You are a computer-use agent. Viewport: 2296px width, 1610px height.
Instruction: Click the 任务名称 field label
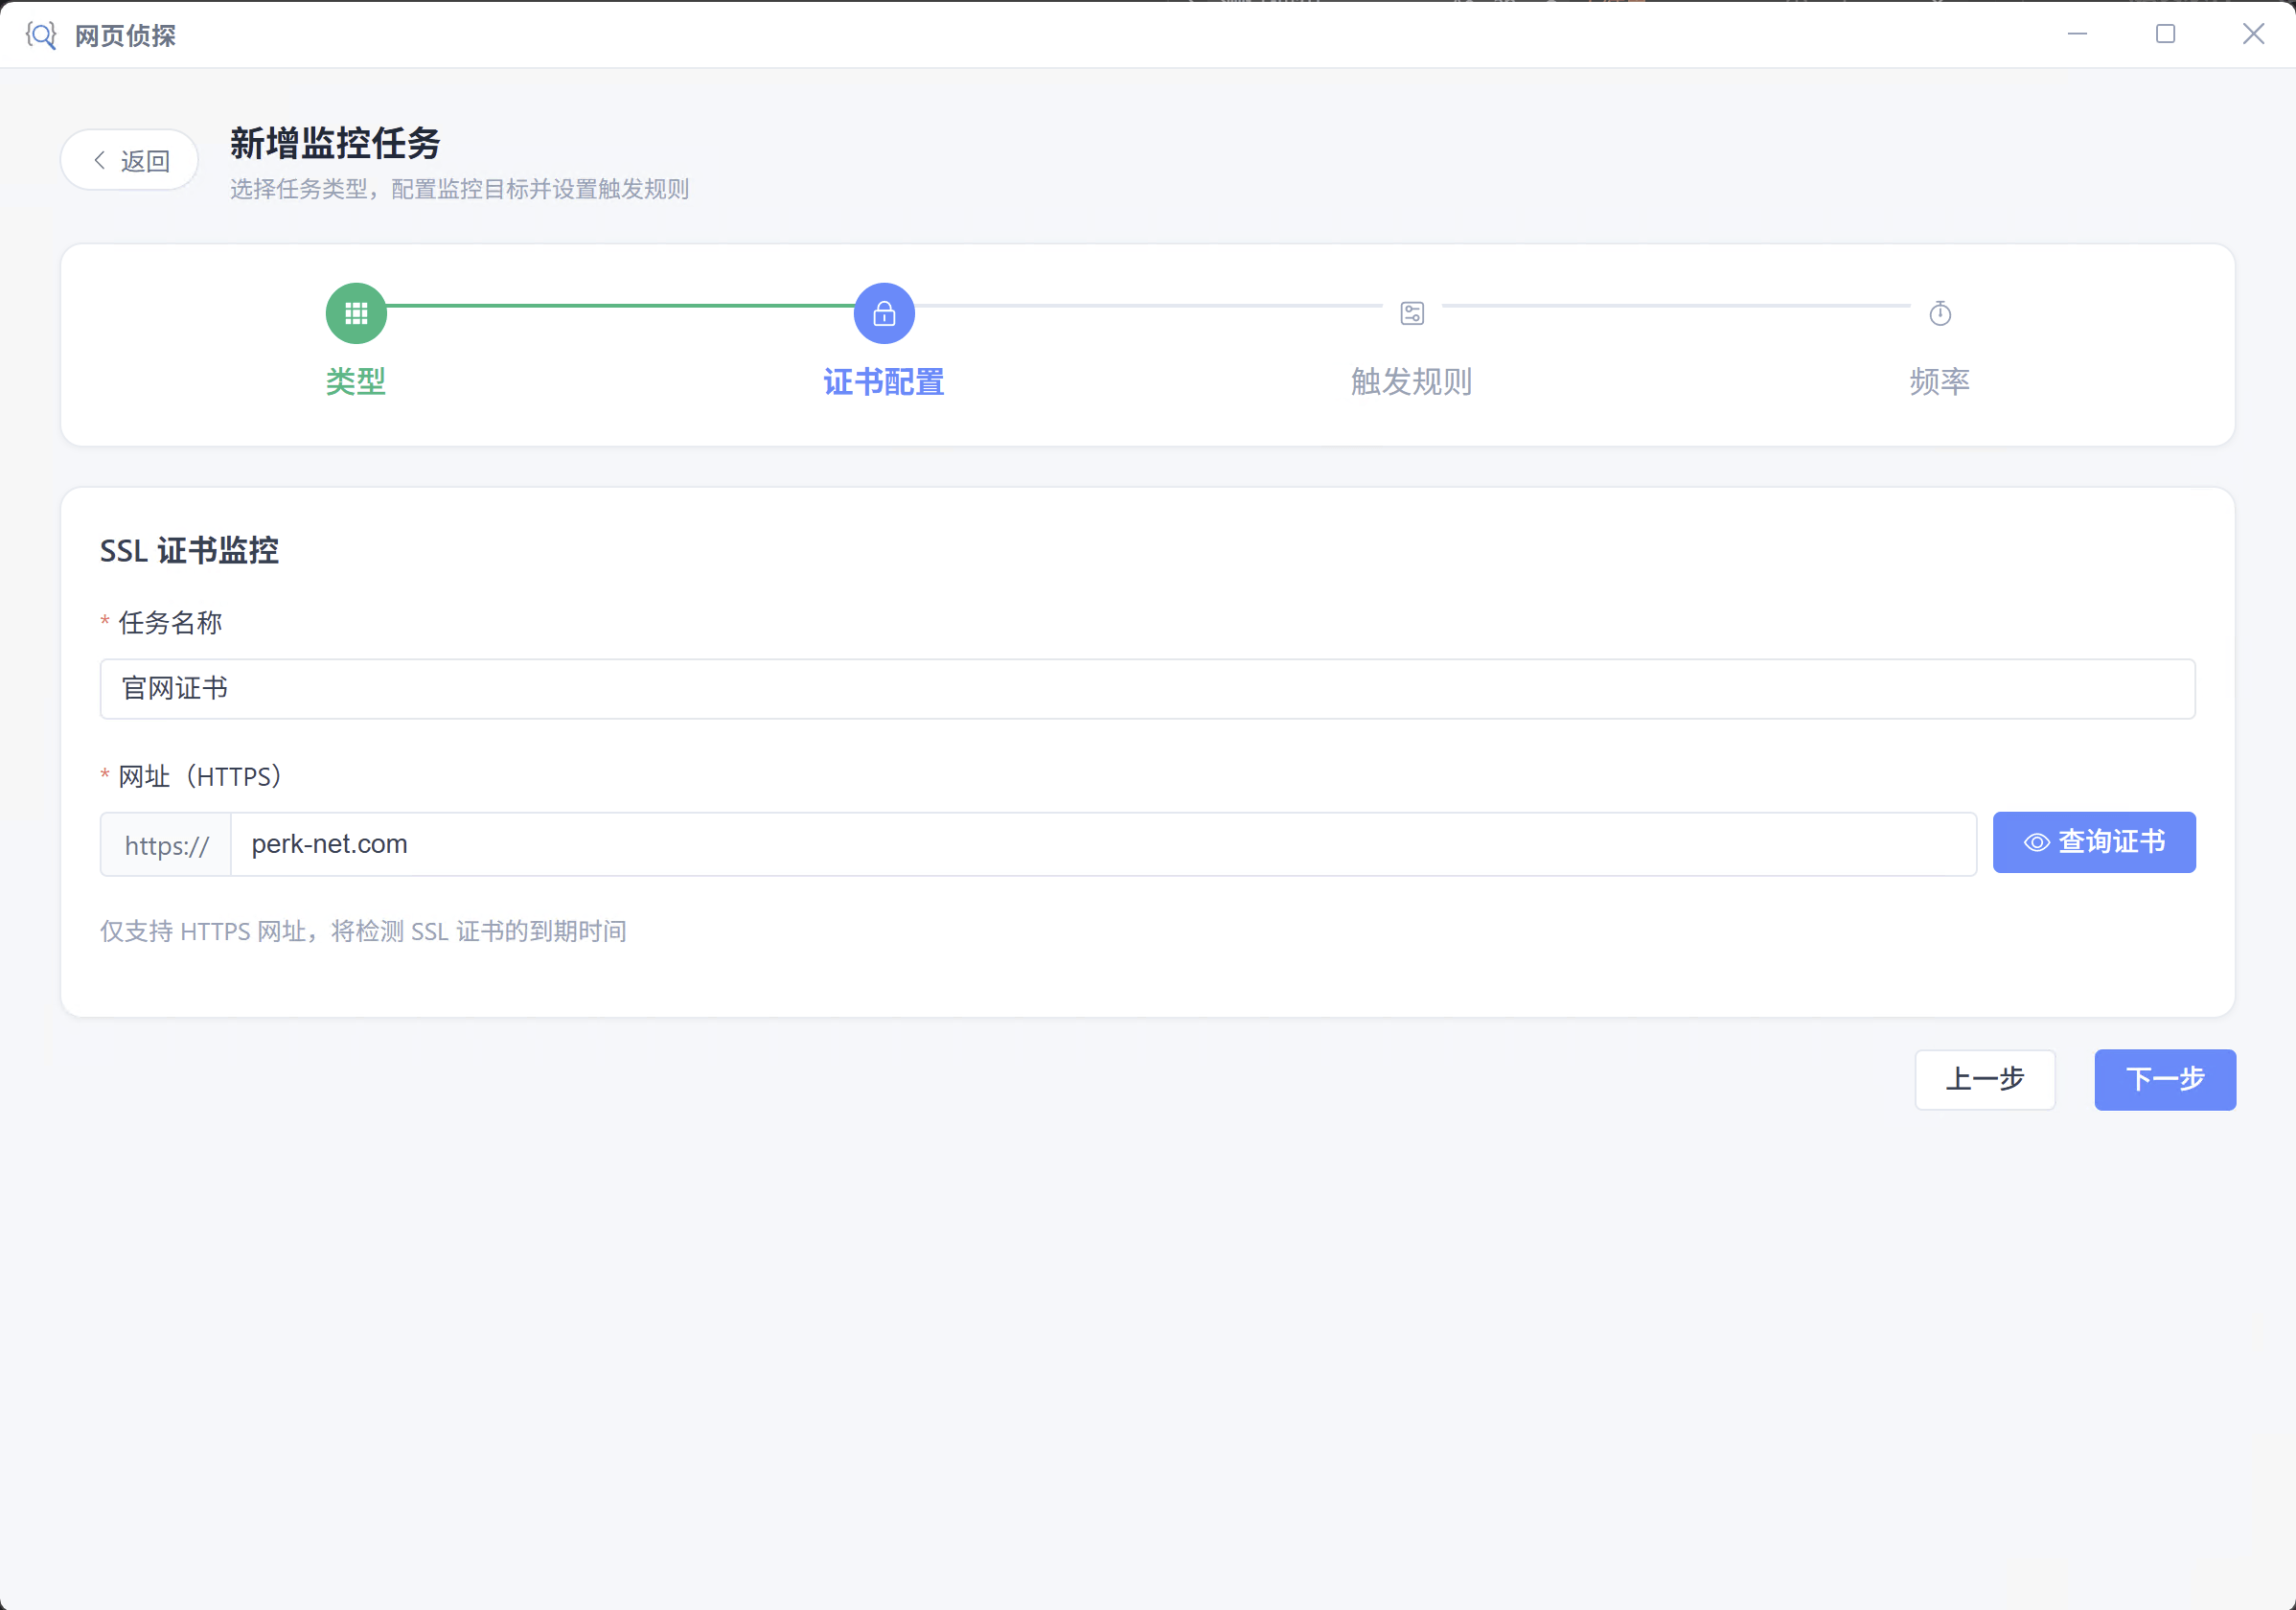[x=170, y=623]
